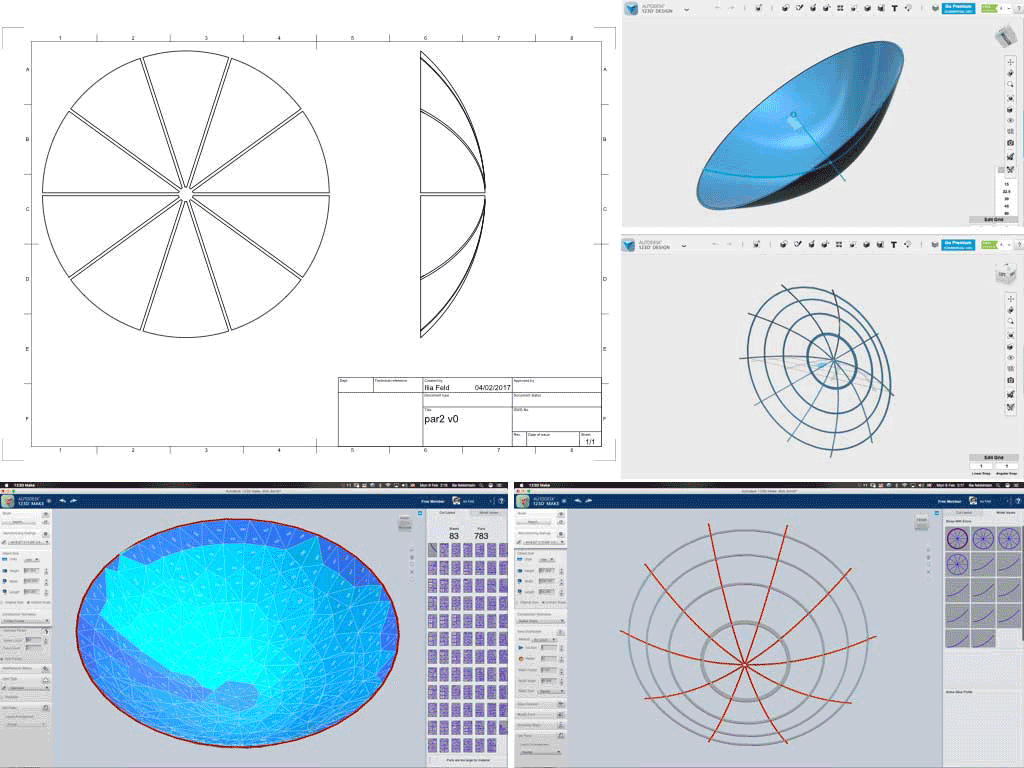Open Construction Technique dropdown in left Make window
Viewport: 1024px width, 768px height.
(x=25, y=621)
